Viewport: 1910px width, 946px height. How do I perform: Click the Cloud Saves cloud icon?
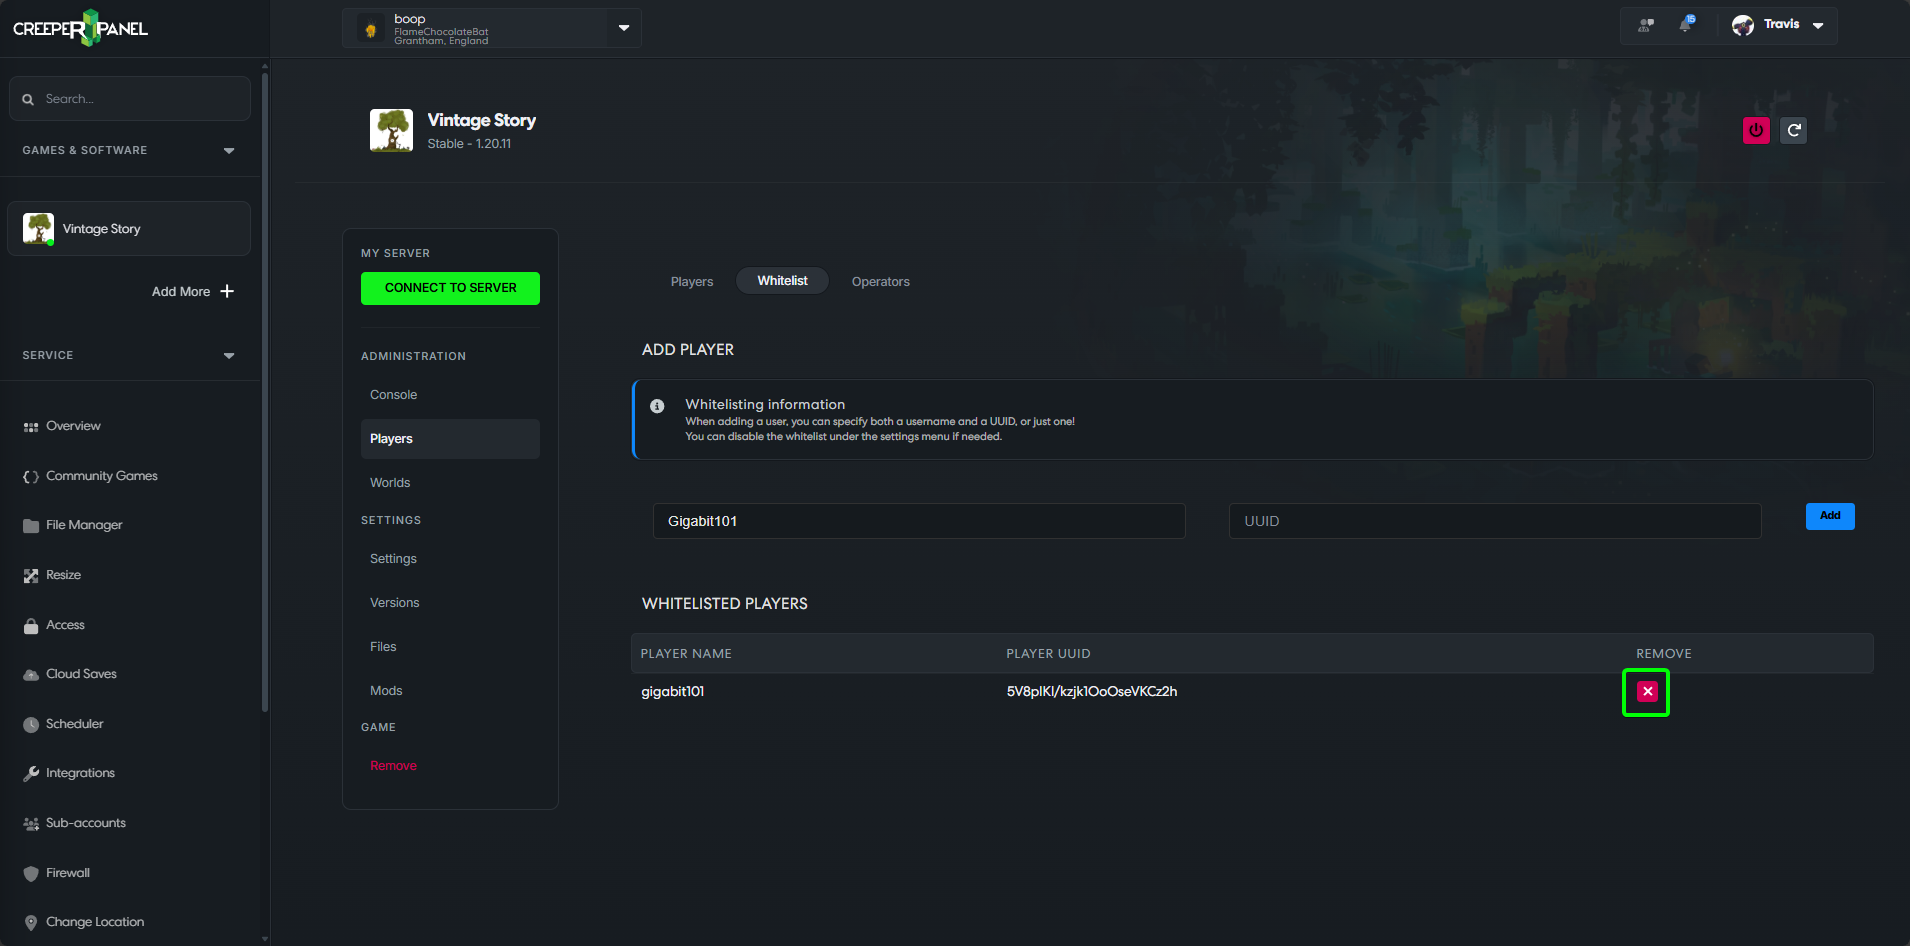[x=31, y=675]
